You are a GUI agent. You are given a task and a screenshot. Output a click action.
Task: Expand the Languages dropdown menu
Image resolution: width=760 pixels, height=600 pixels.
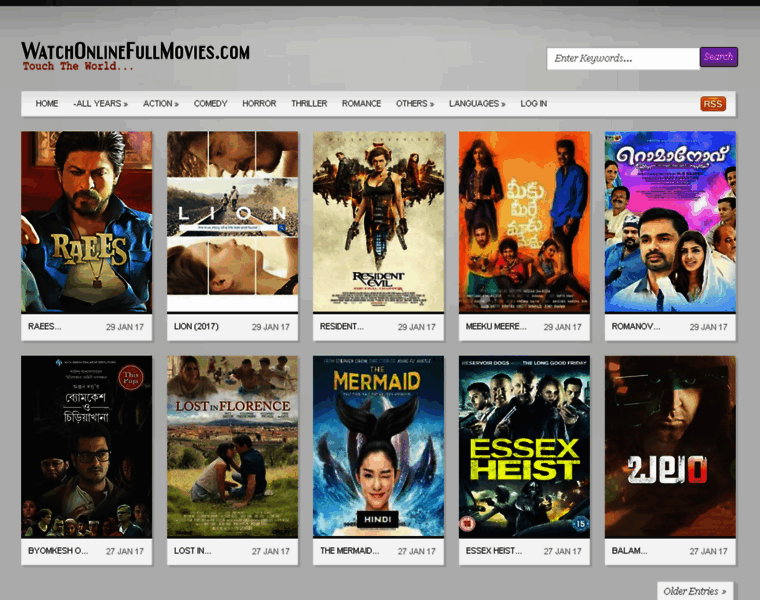[x=477, y=104]
